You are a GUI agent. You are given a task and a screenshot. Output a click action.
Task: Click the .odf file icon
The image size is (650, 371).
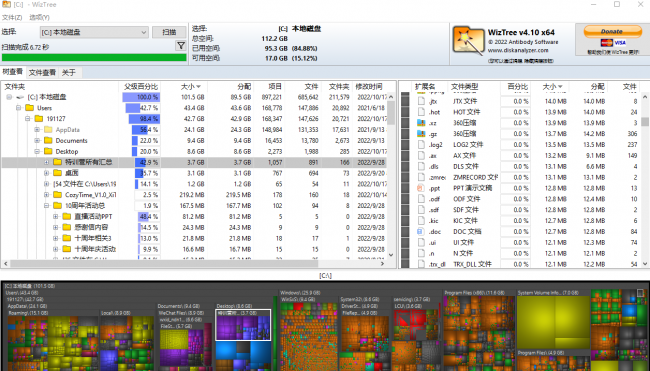[x=421, y=199]
